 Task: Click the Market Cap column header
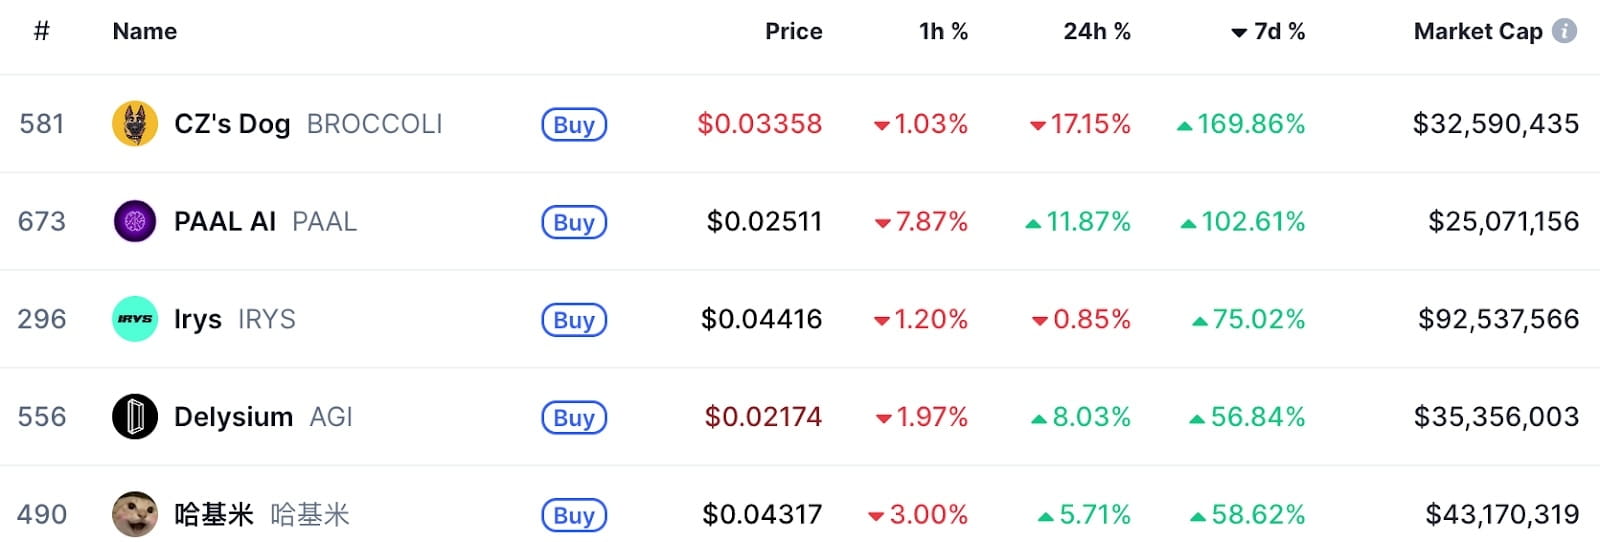(x=1477, y=32)
